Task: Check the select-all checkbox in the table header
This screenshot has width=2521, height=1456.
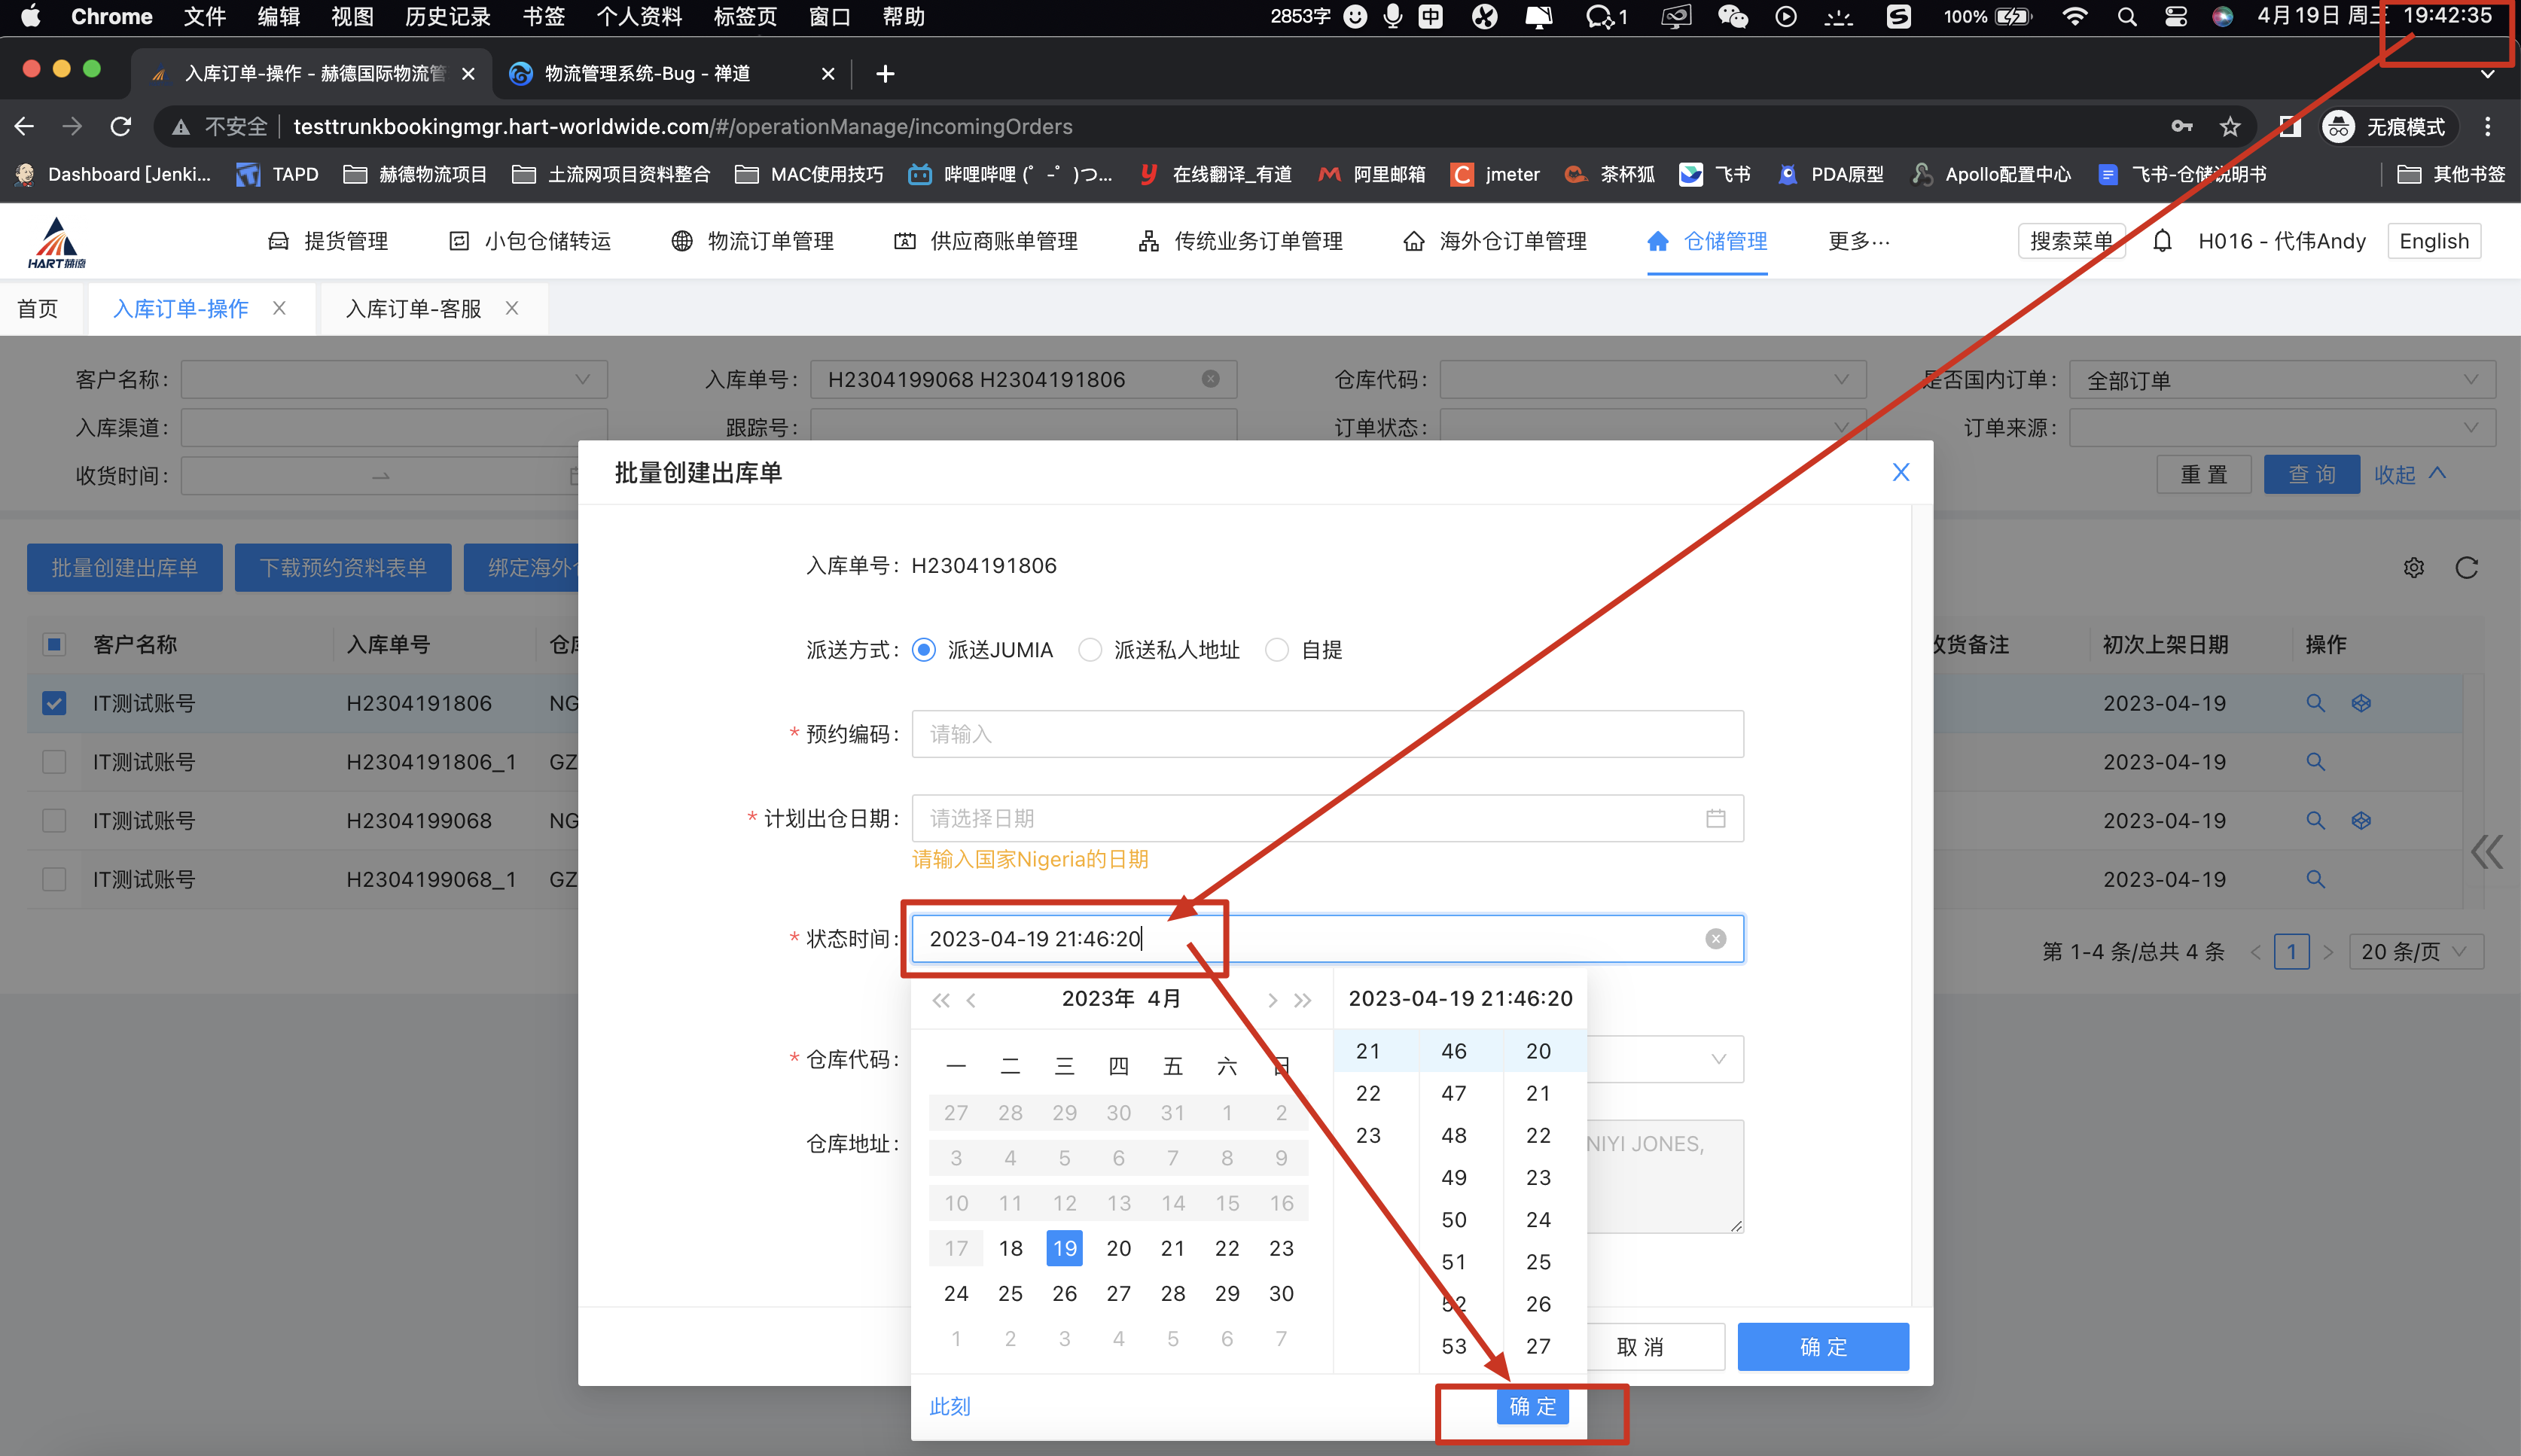Action: click(x=53, y=644)
